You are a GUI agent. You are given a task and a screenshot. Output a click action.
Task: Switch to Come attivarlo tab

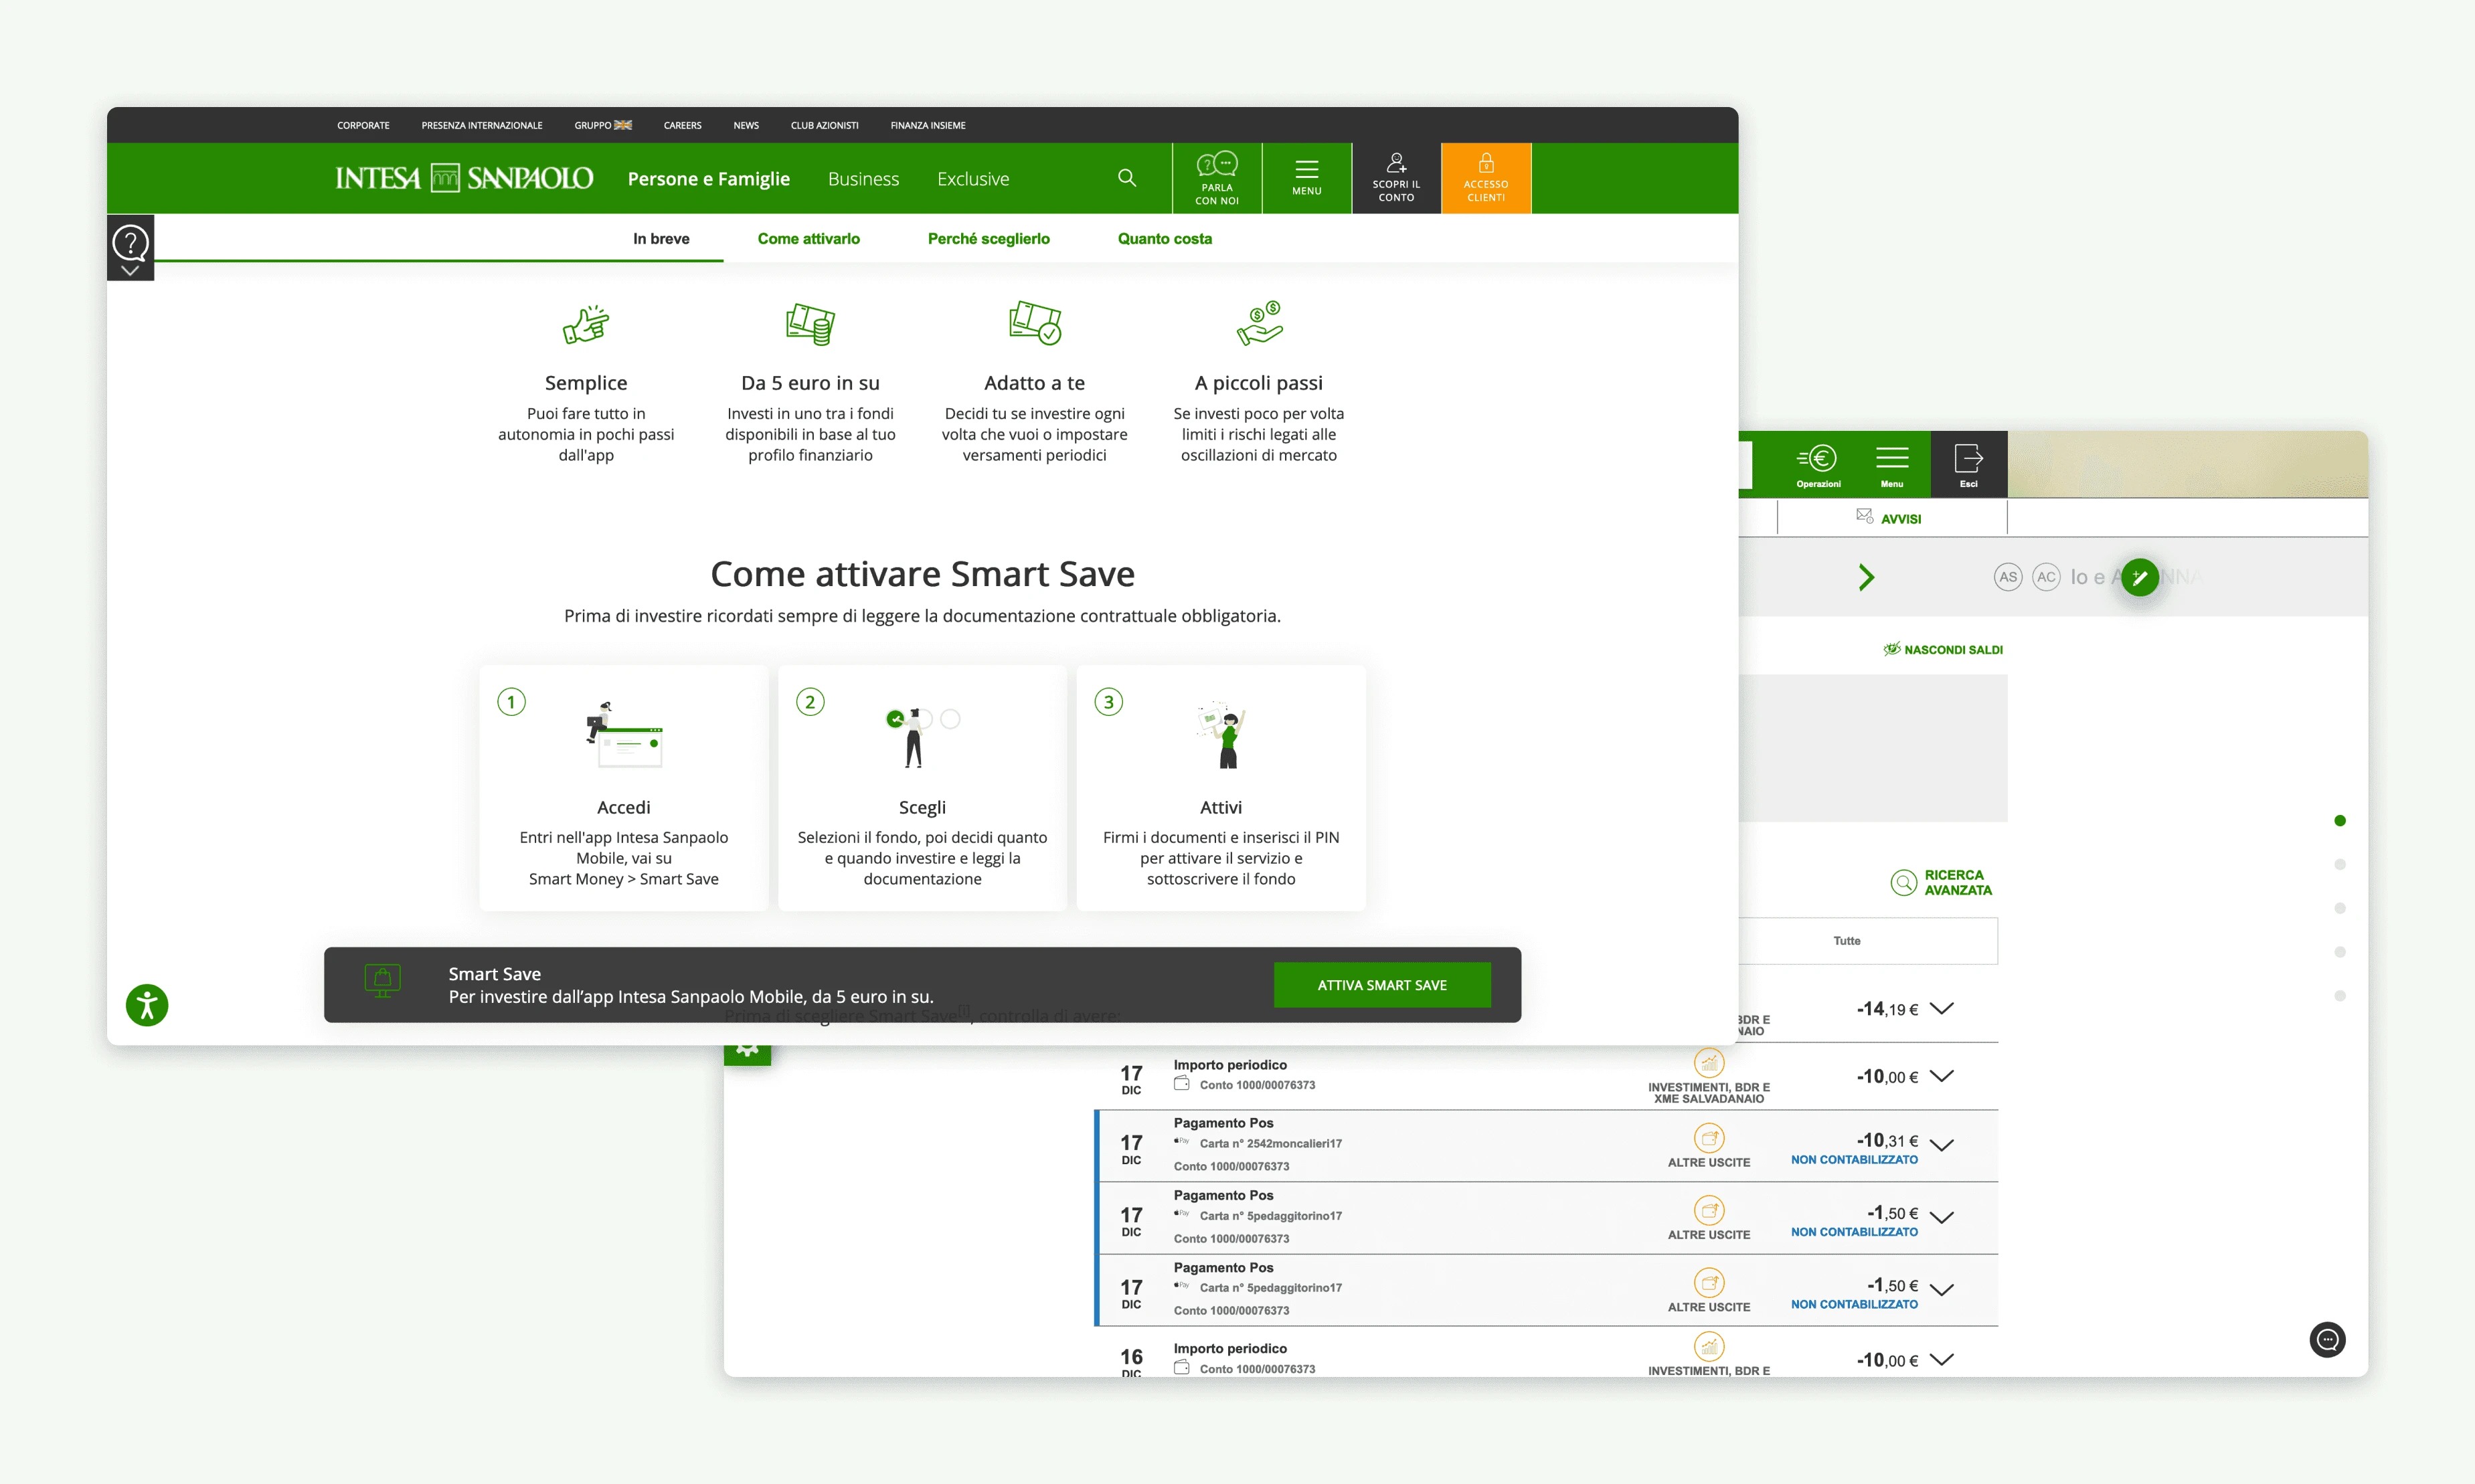click(808, 238)
